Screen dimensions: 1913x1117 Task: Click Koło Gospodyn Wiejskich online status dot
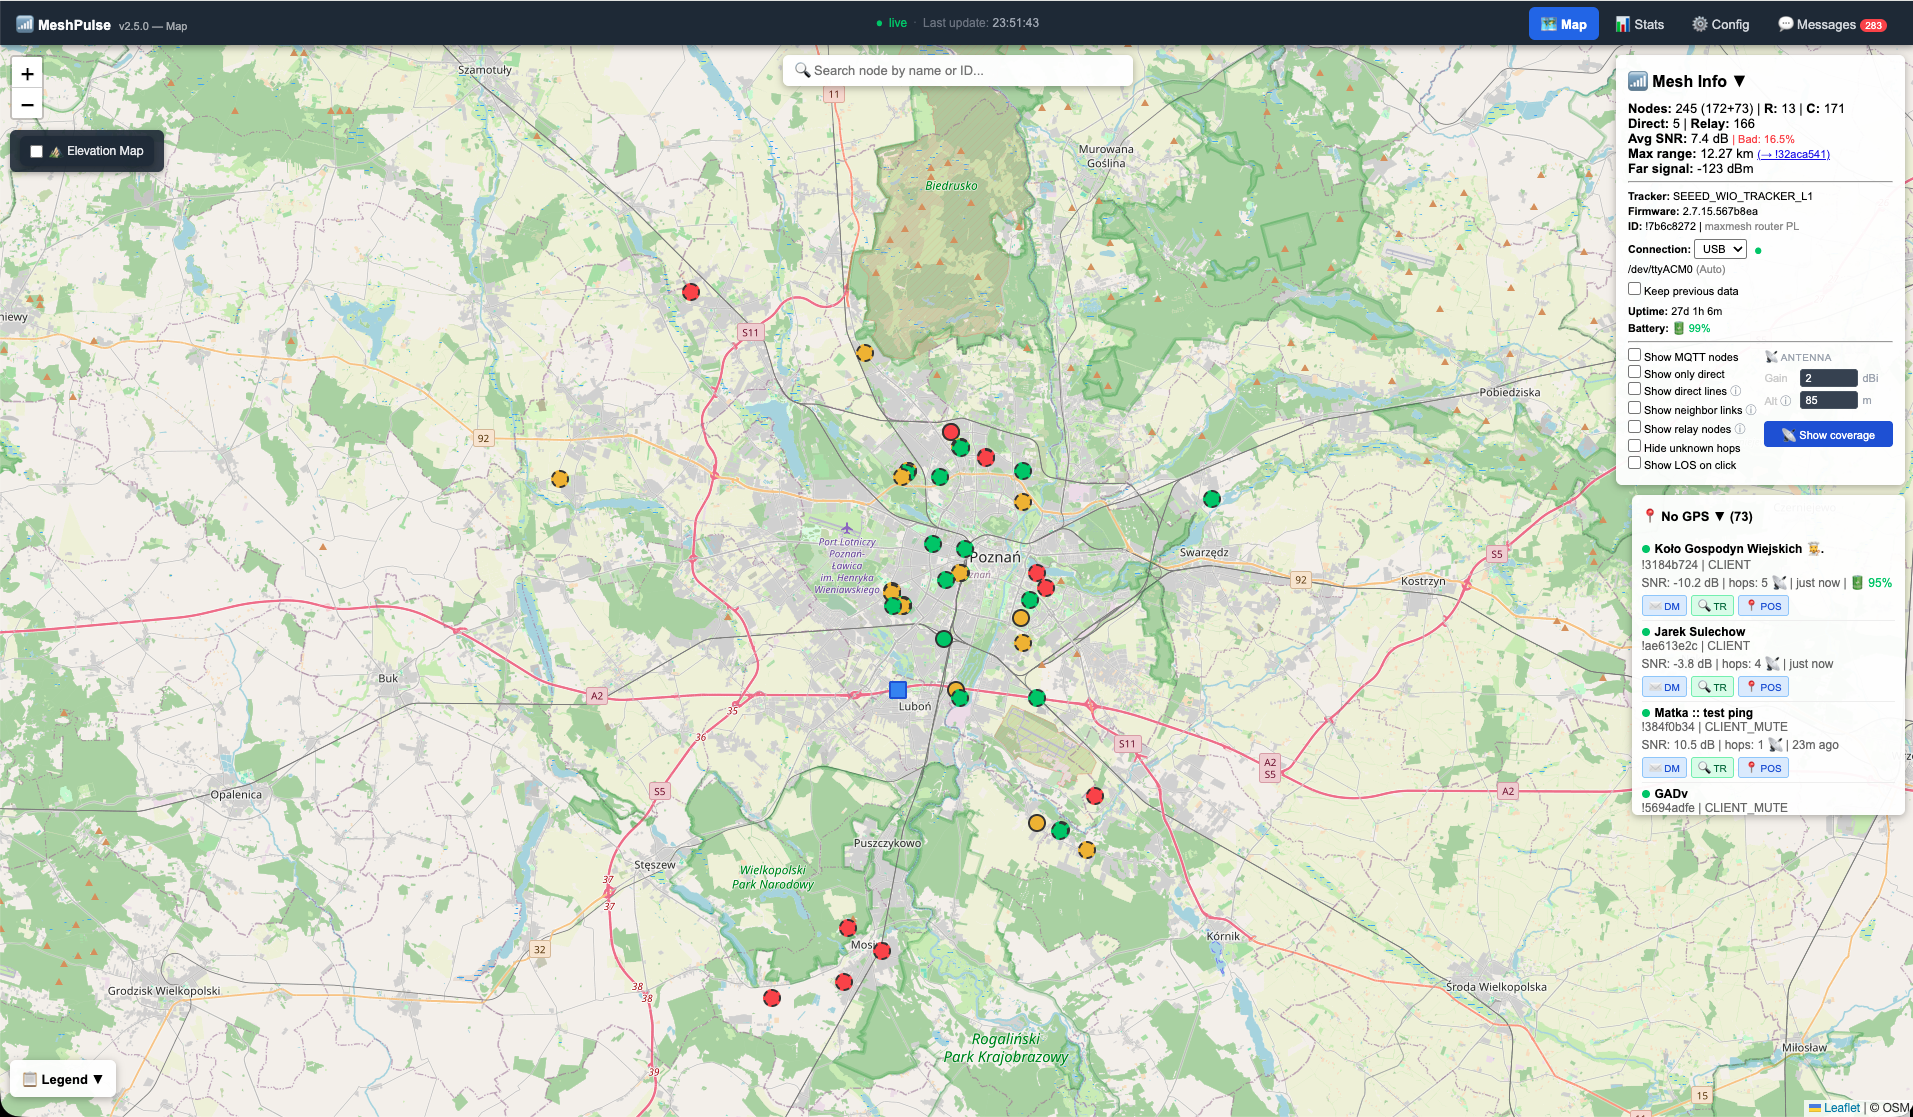[1646, 549]
